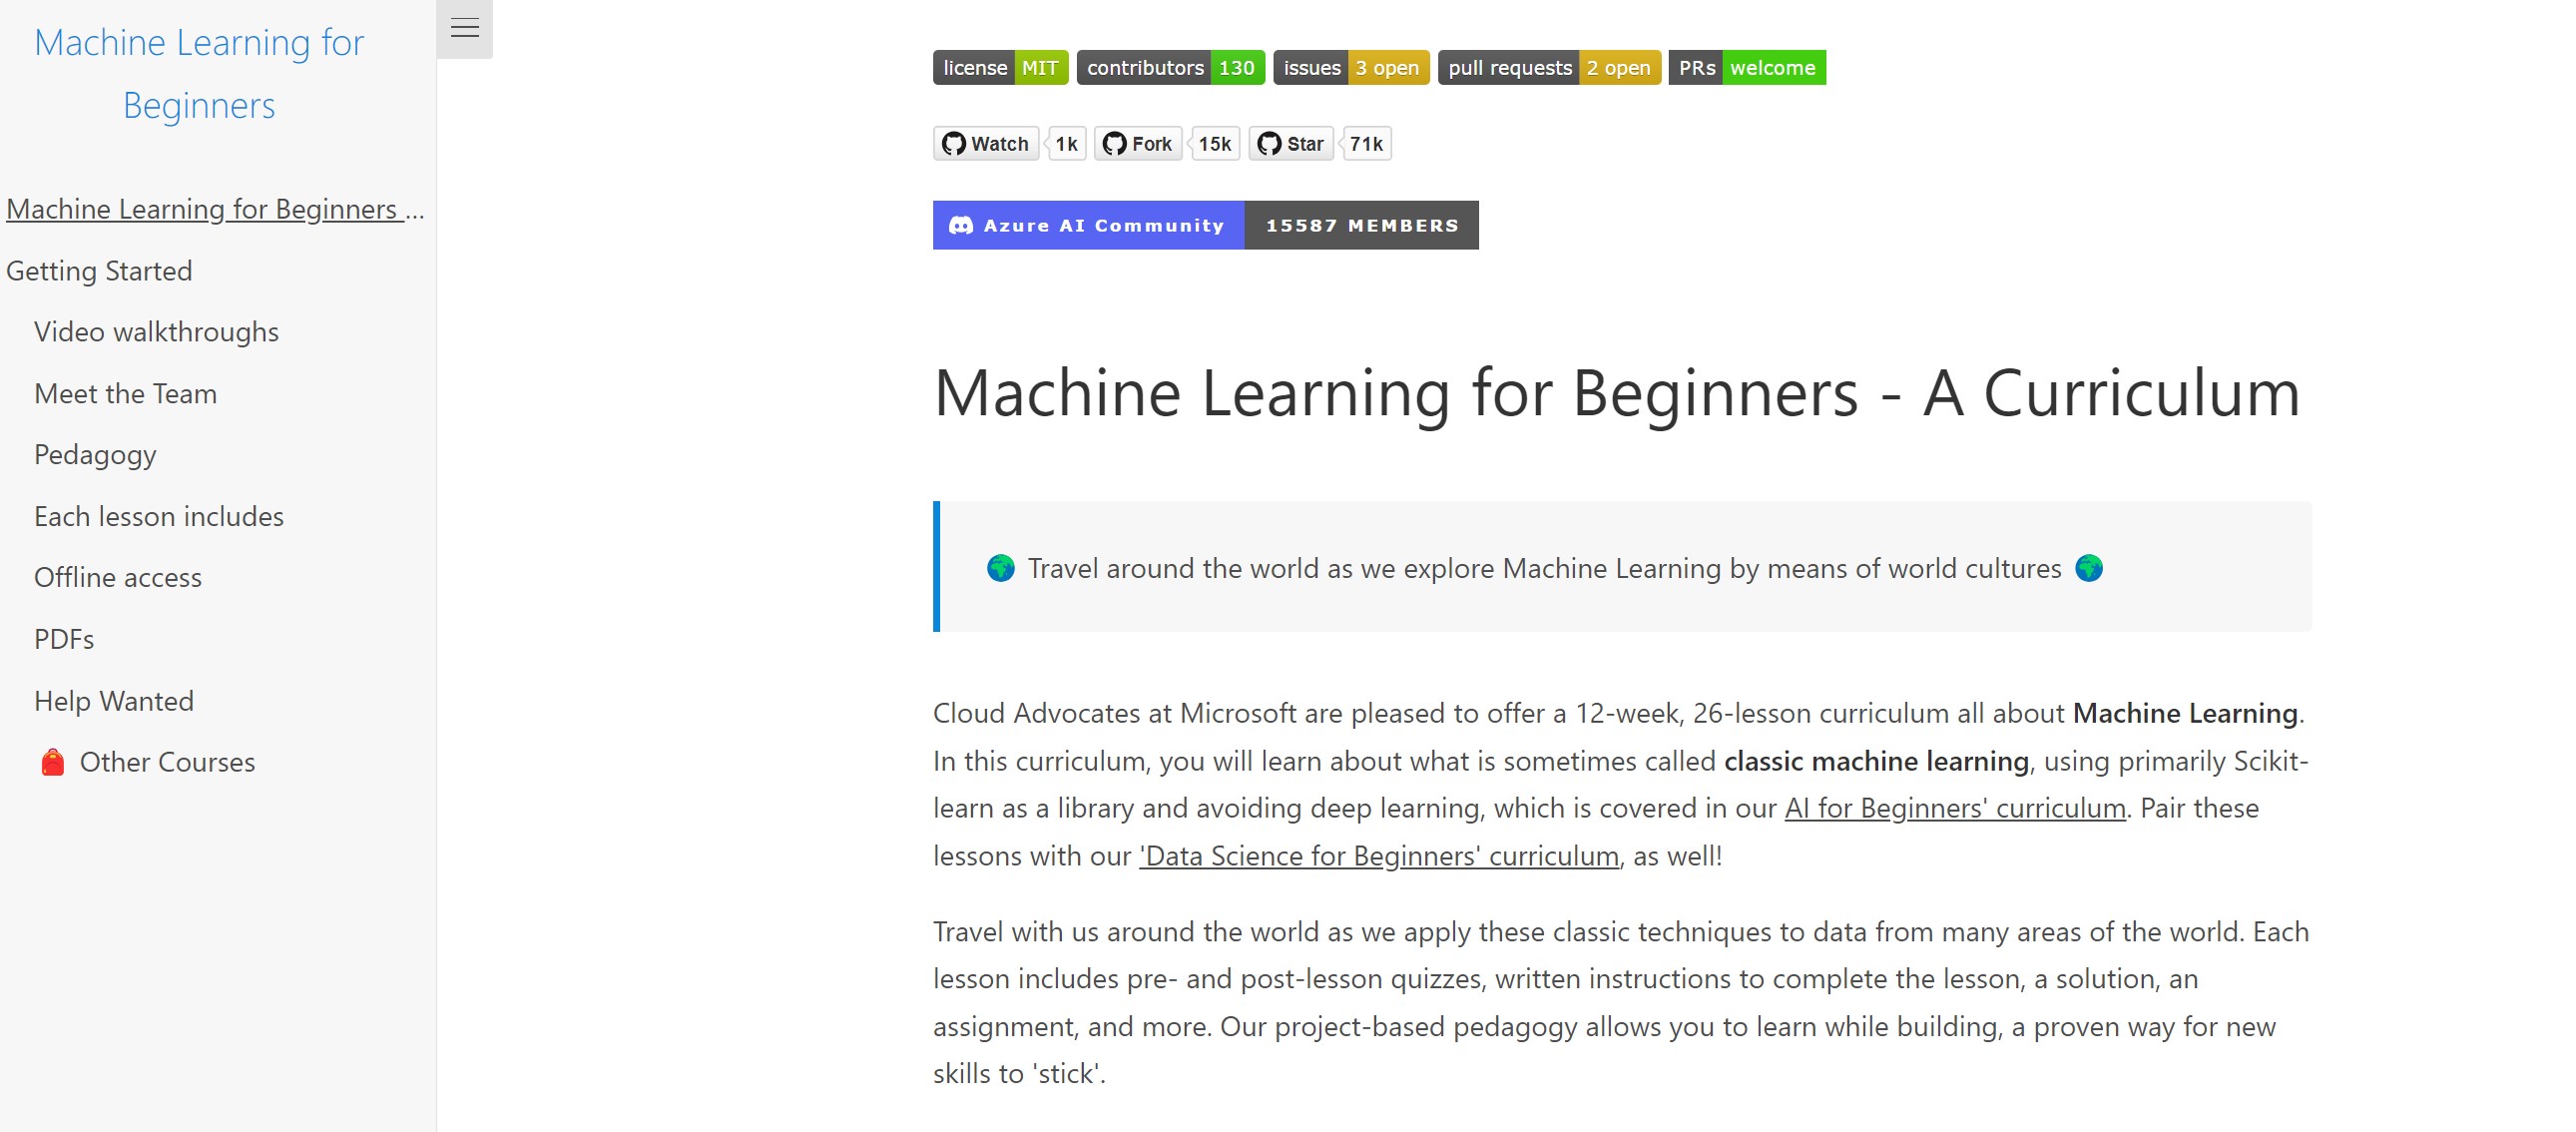Open the license MIT badge
Screen dimensions: 2576x1132
pos(1000,67)
